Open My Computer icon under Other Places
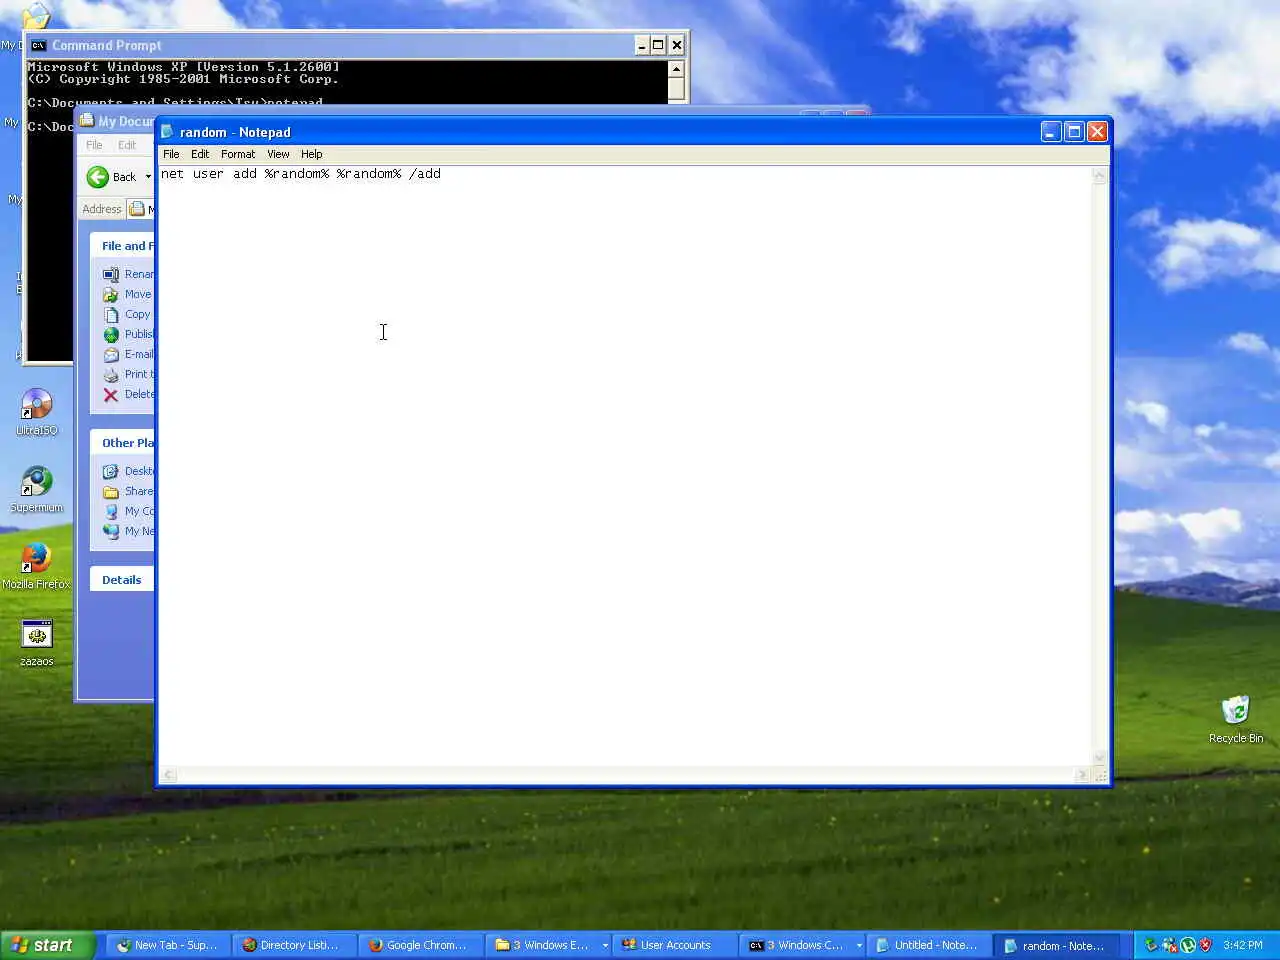 [111, 511]
